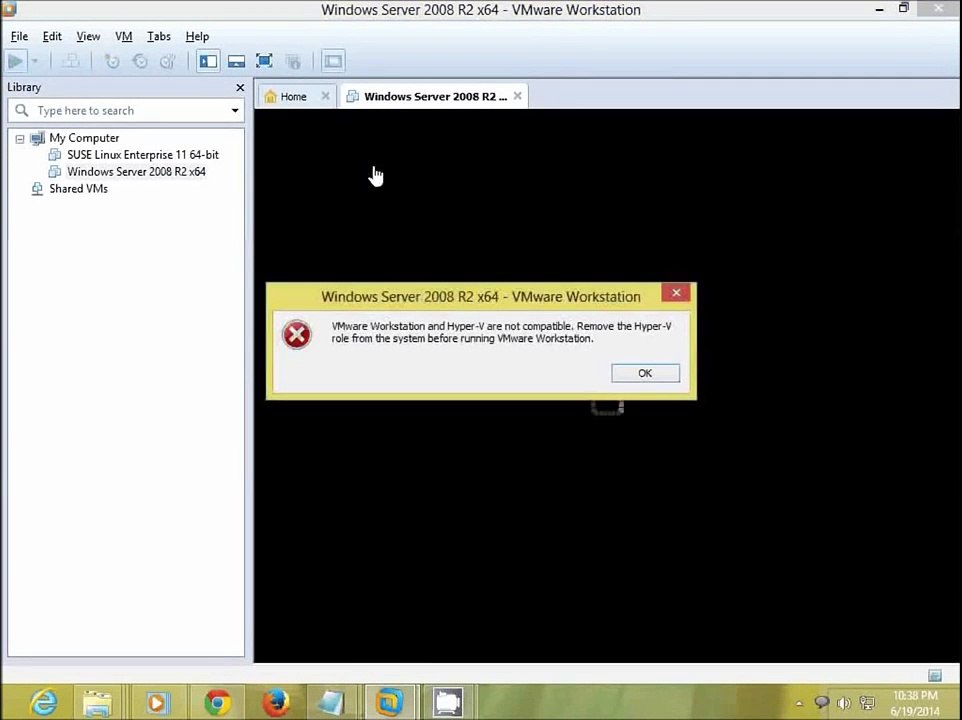Select SUSE Linux Enterprise 11 64-bit VM
Screen dimensions: 962x720
pos(143,155)
